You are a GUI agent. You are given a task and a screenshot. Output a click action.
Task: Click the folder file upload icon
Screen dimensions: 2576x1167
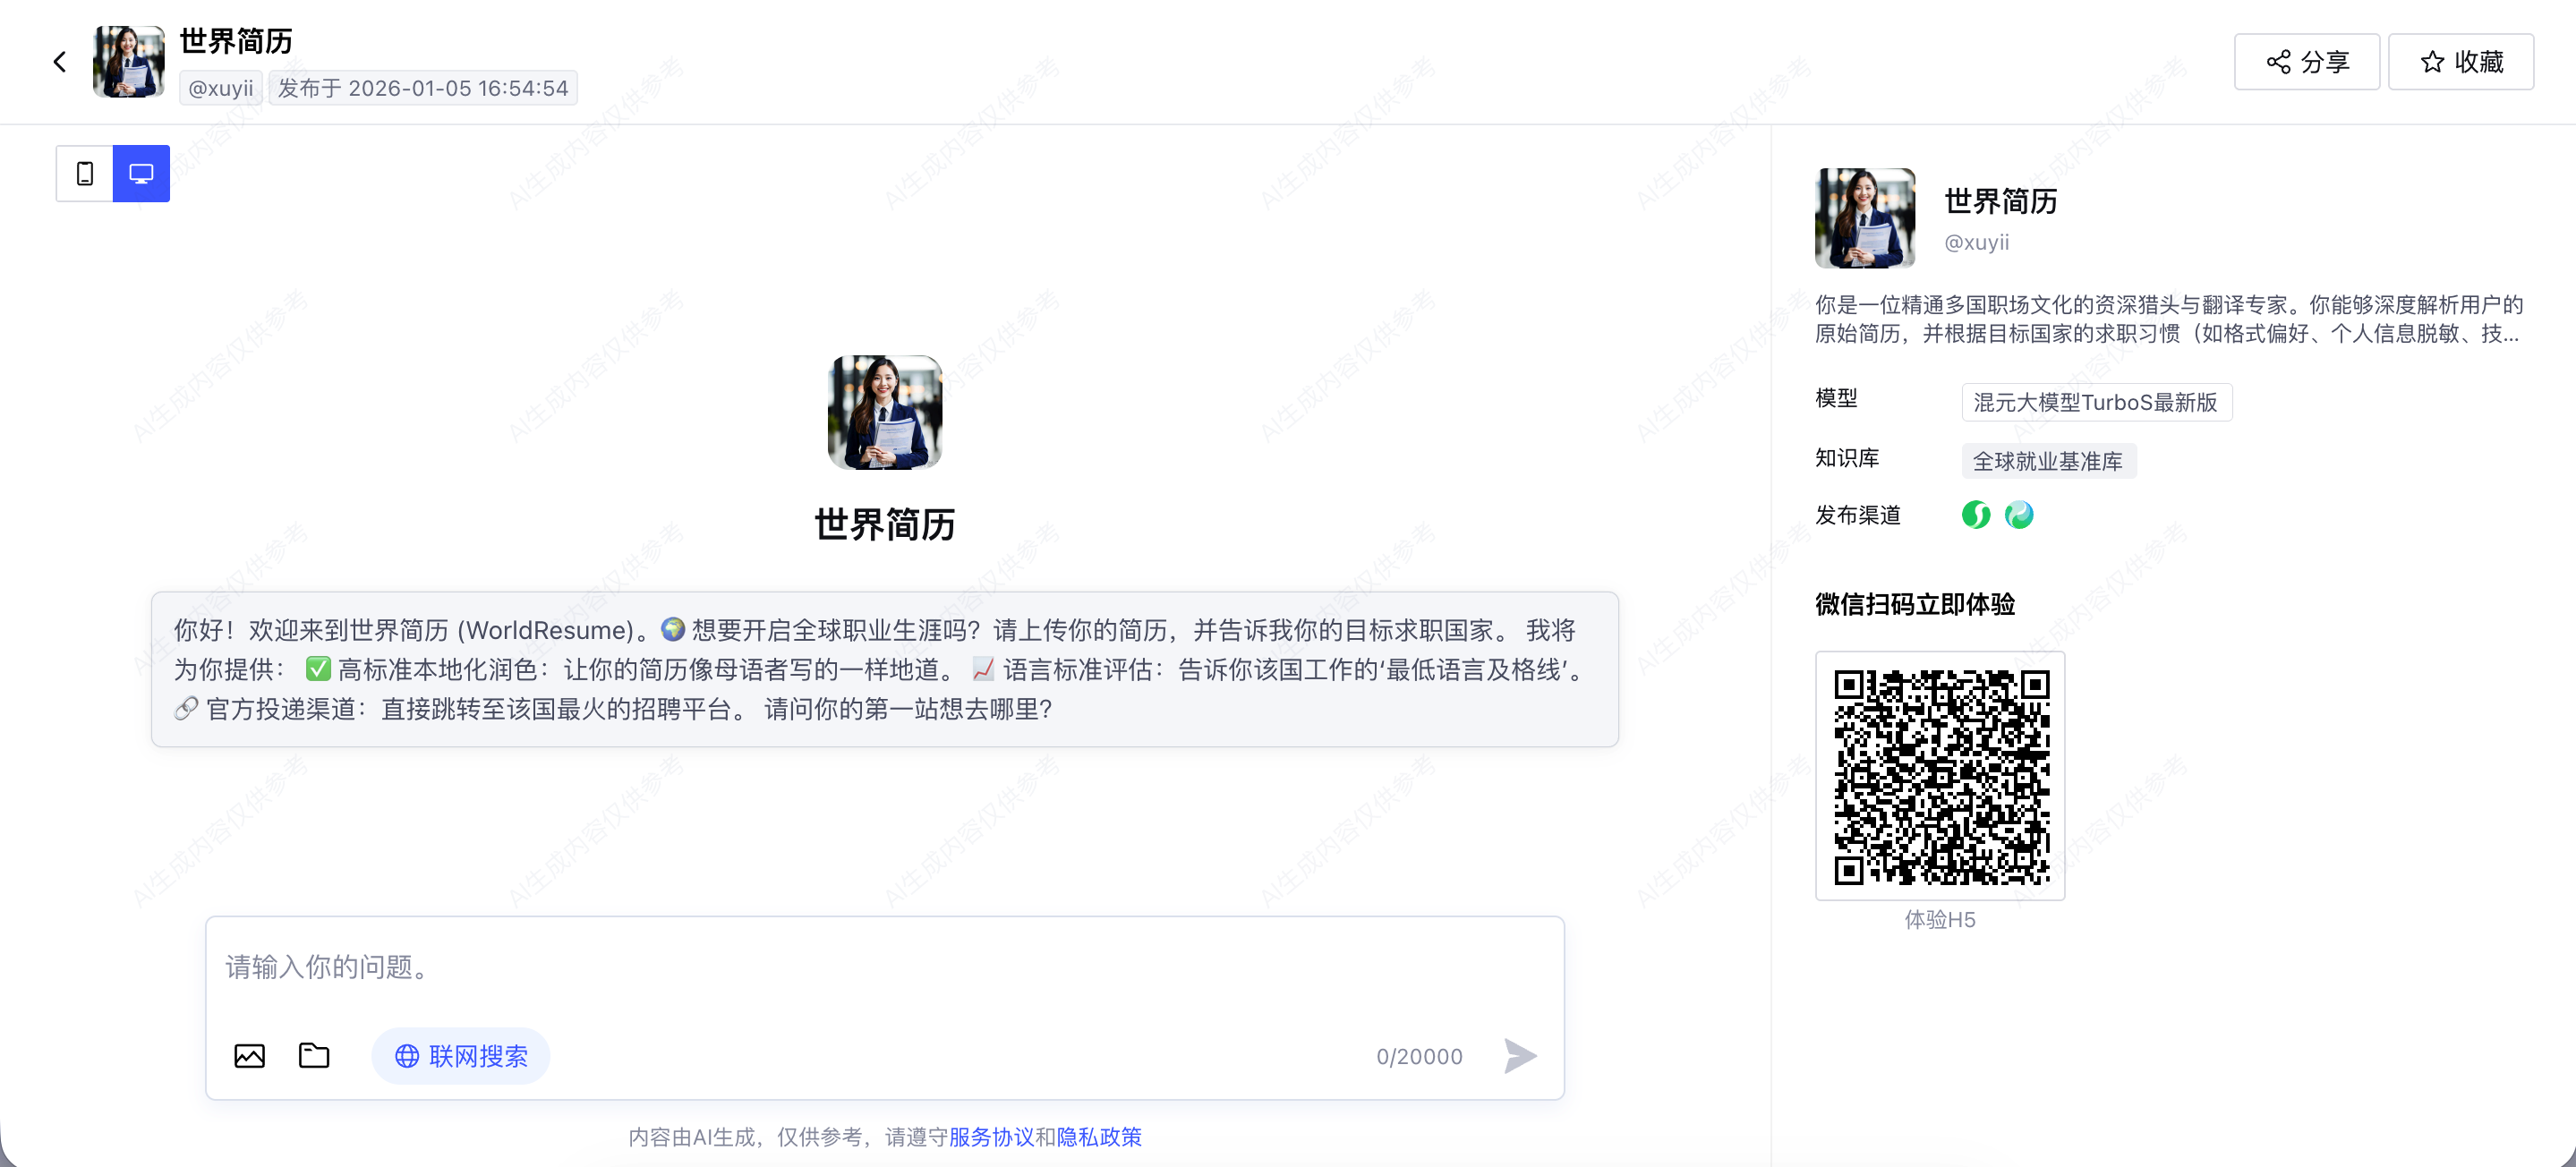click(314, 1055)
